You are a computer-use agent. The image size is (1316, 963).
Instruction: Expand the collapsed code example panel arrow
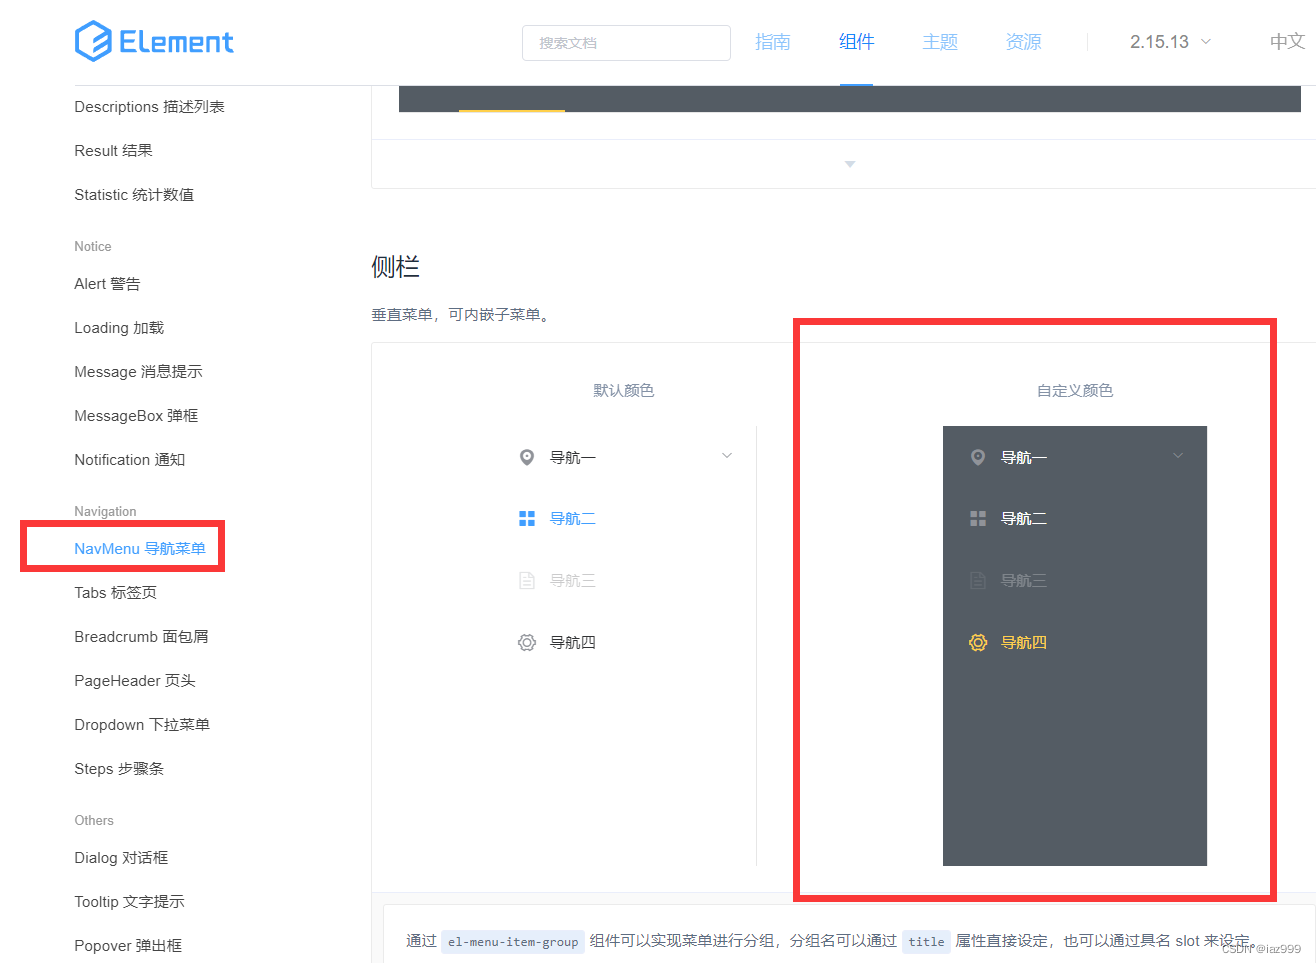point(849,163)
